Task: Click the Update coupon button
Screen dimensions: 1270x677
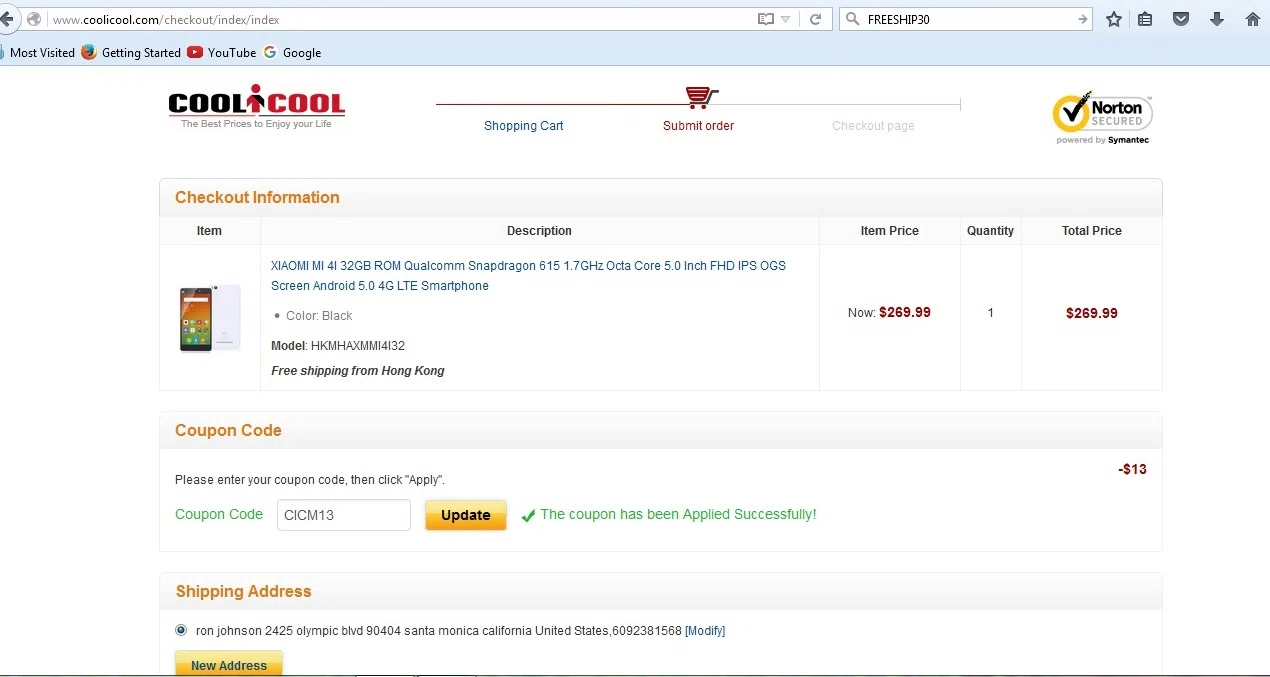Action: pos(466,515)
